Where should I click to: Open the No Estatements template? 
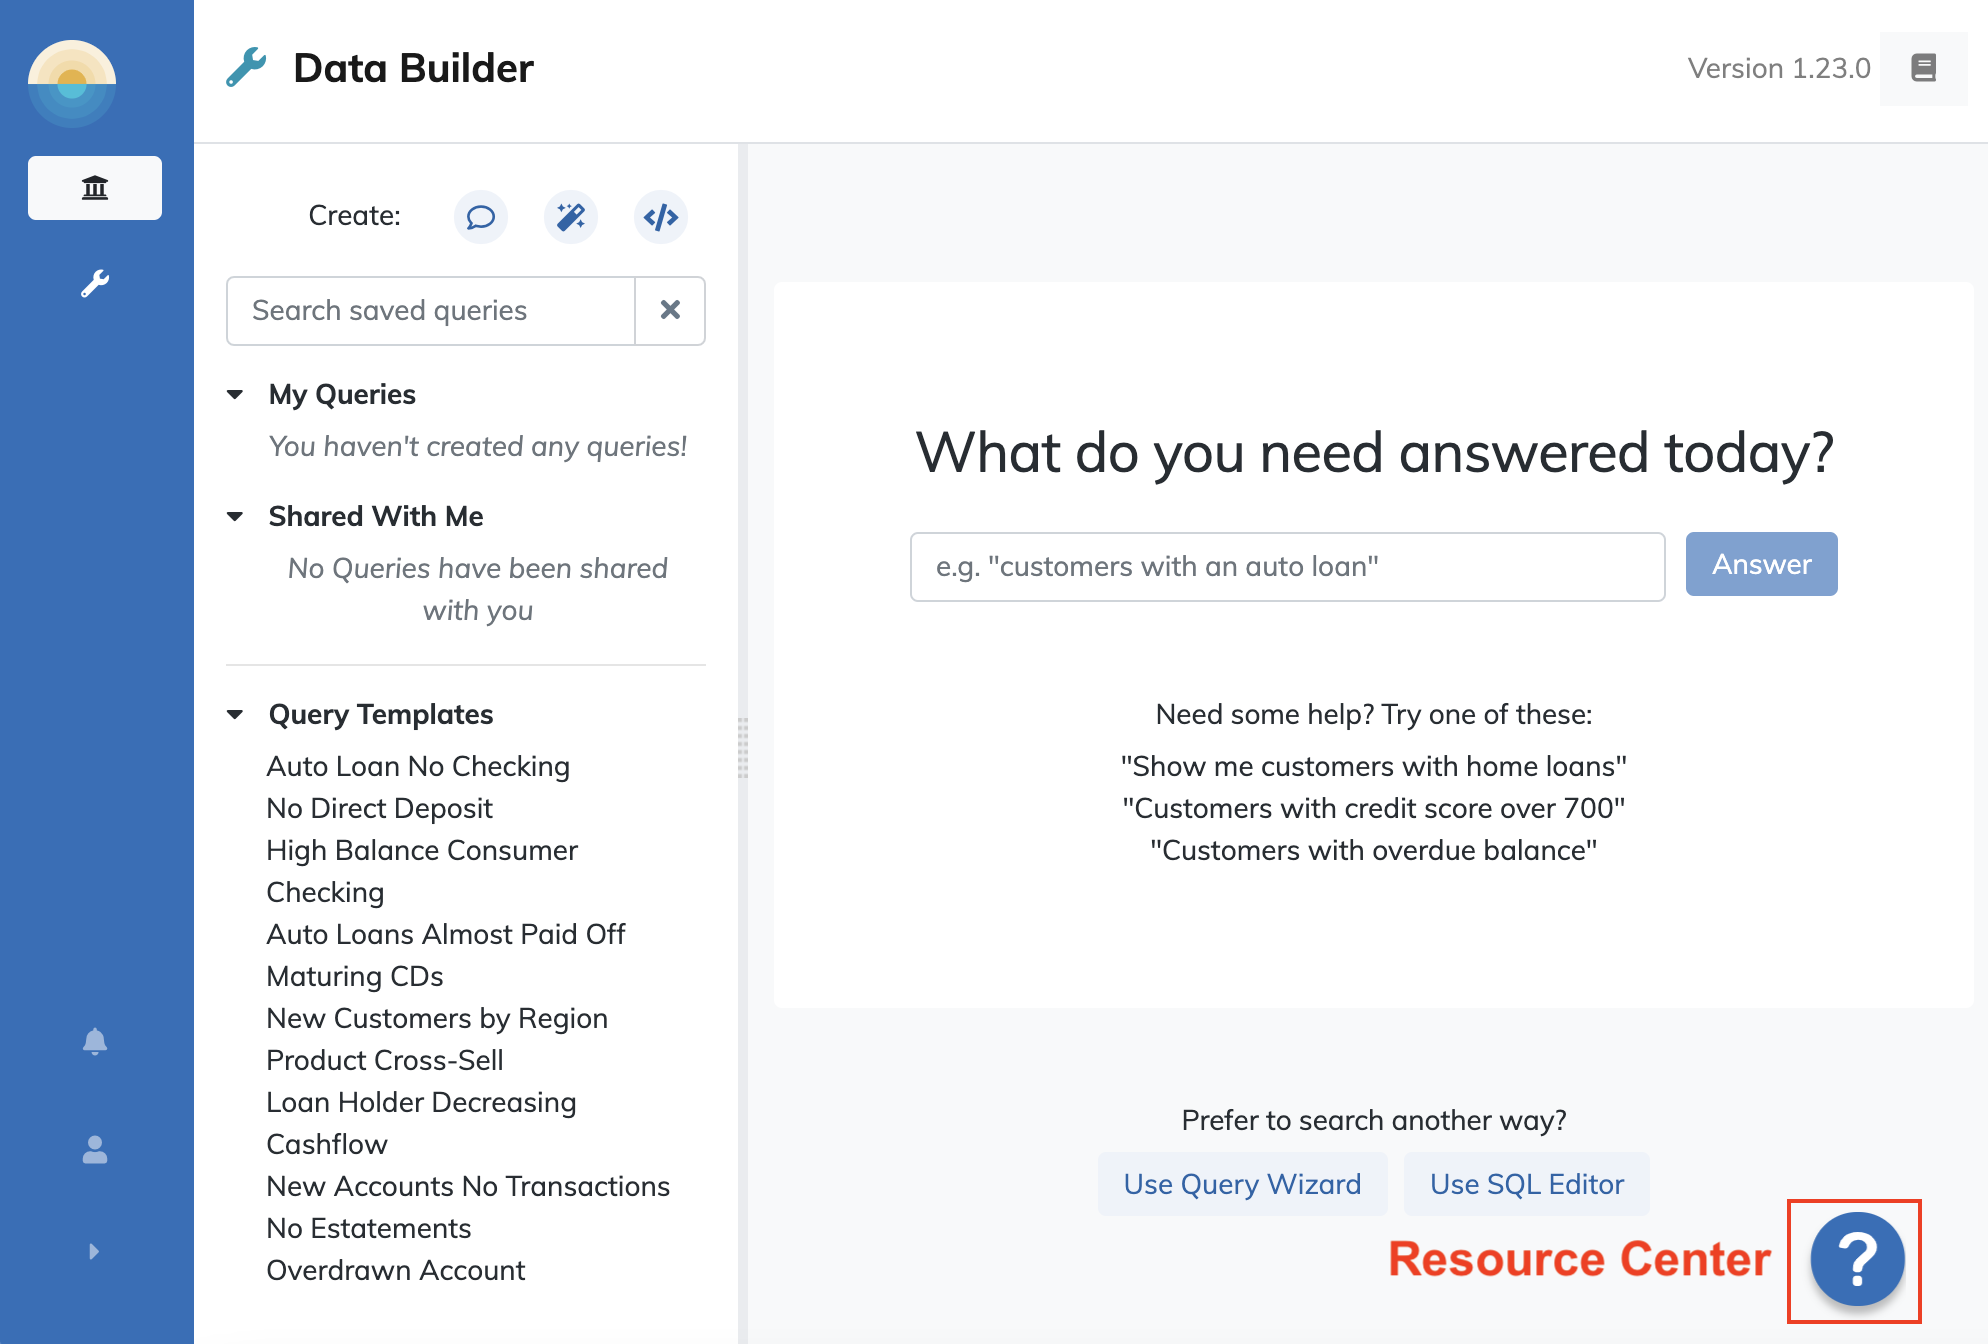[x=369, y=1228]
